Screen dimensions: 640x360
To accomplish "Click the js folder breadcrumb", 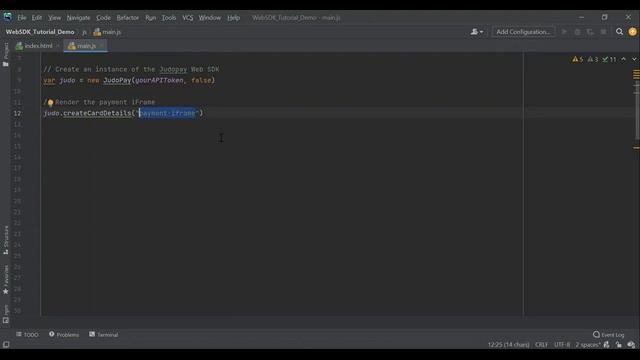I will tap(84, 32).
